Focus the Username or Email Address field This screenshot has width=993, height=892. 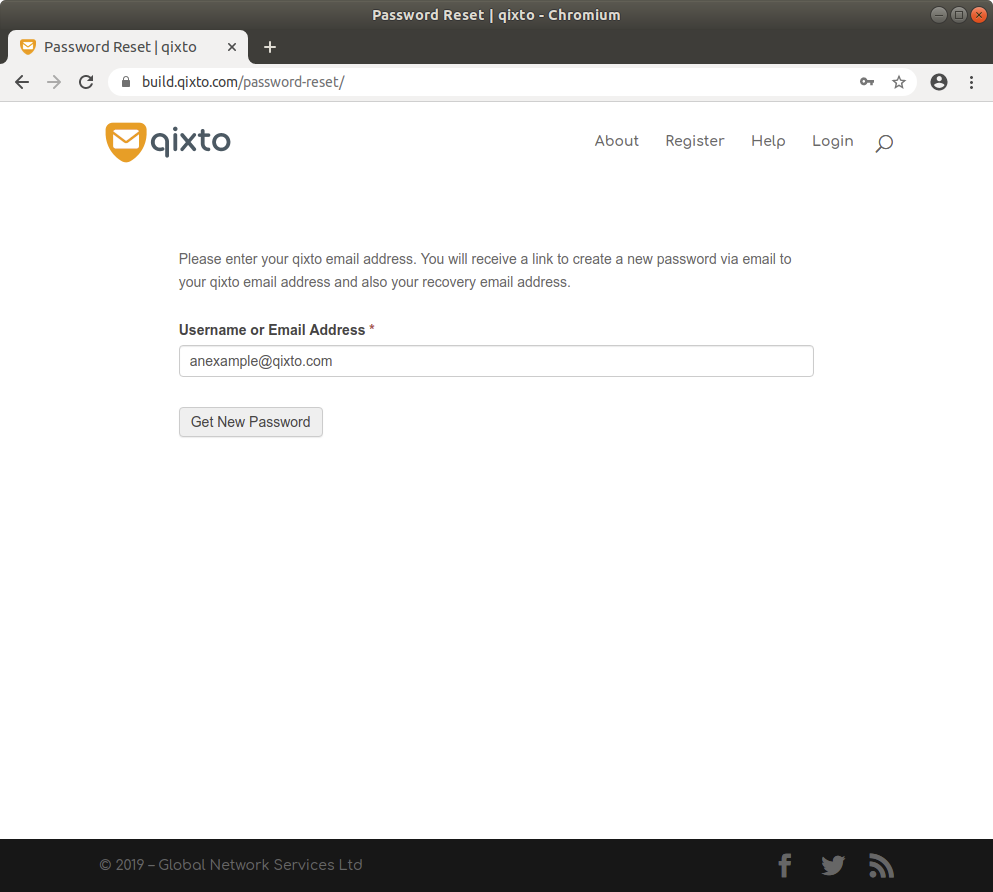point(496,361)
